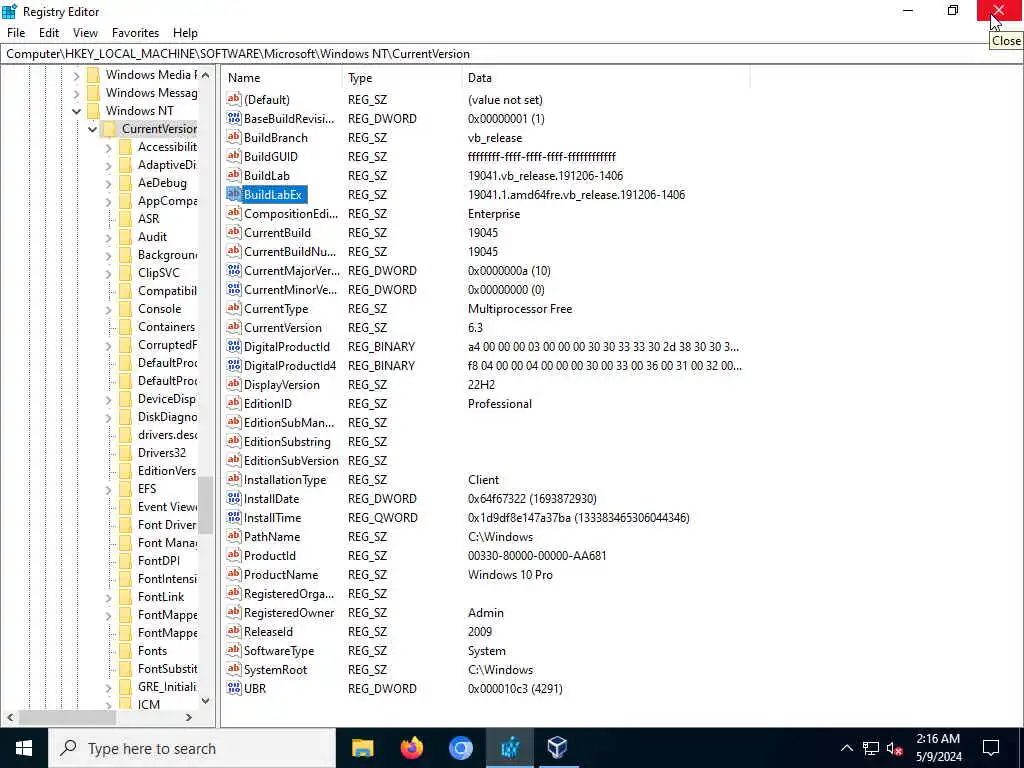Expand the GRE_Initialize subkey
This screenshot has width=1024, height=768.
click(x=108, y=688)
